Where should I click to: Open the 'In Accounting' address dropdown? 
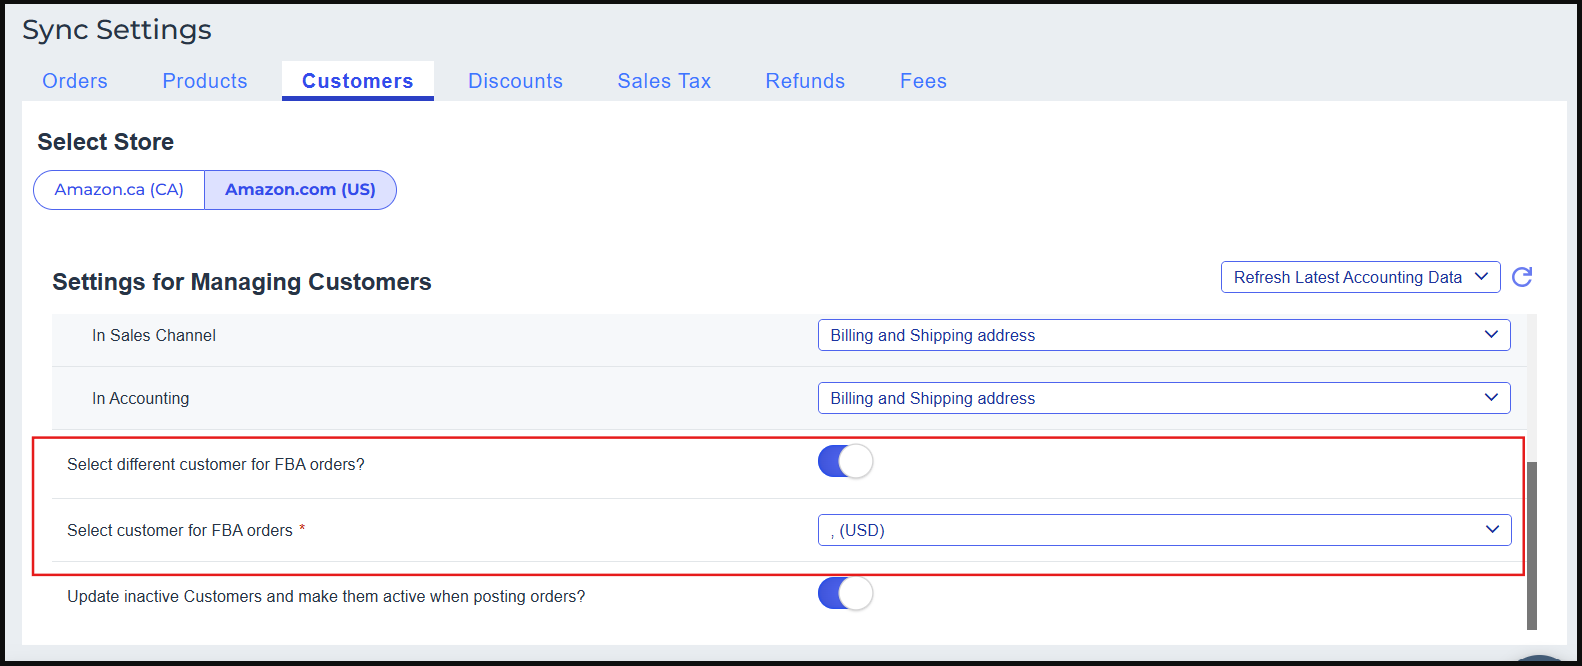pyautogui.click(x=1164, y=398)
